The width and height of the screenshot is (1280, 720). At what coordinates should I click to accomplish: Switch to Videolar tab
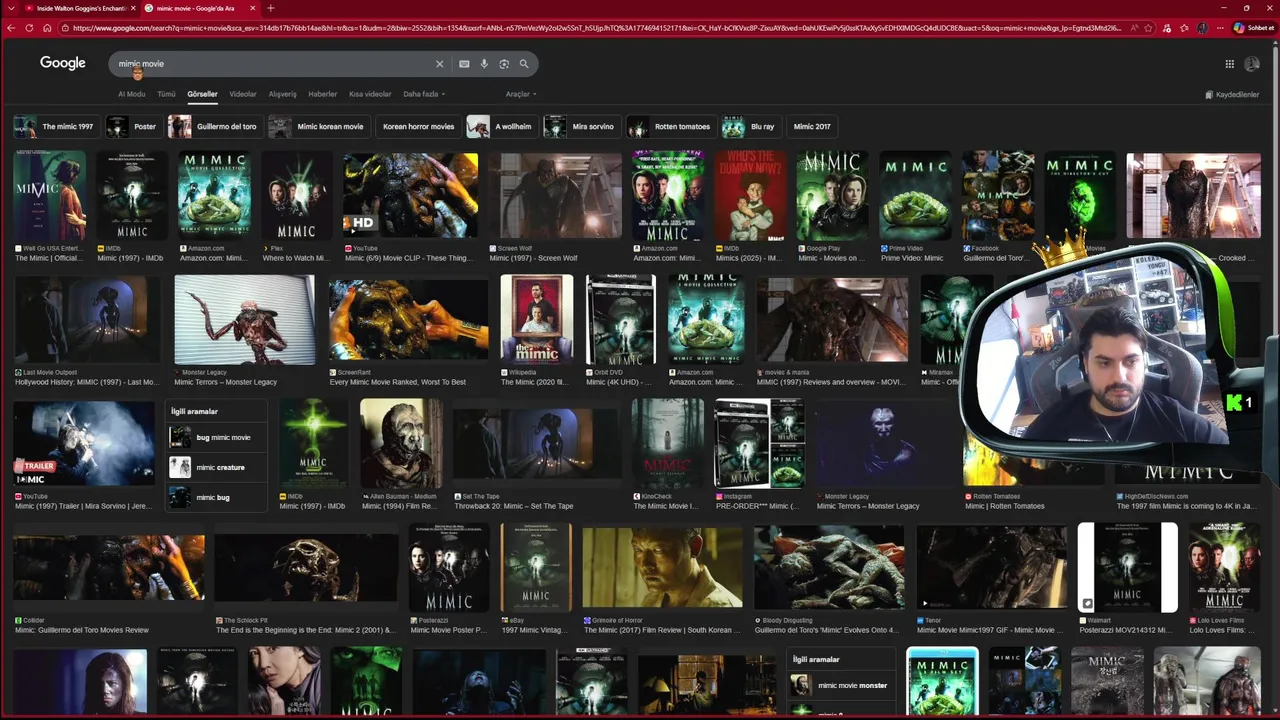coord(243,94)
